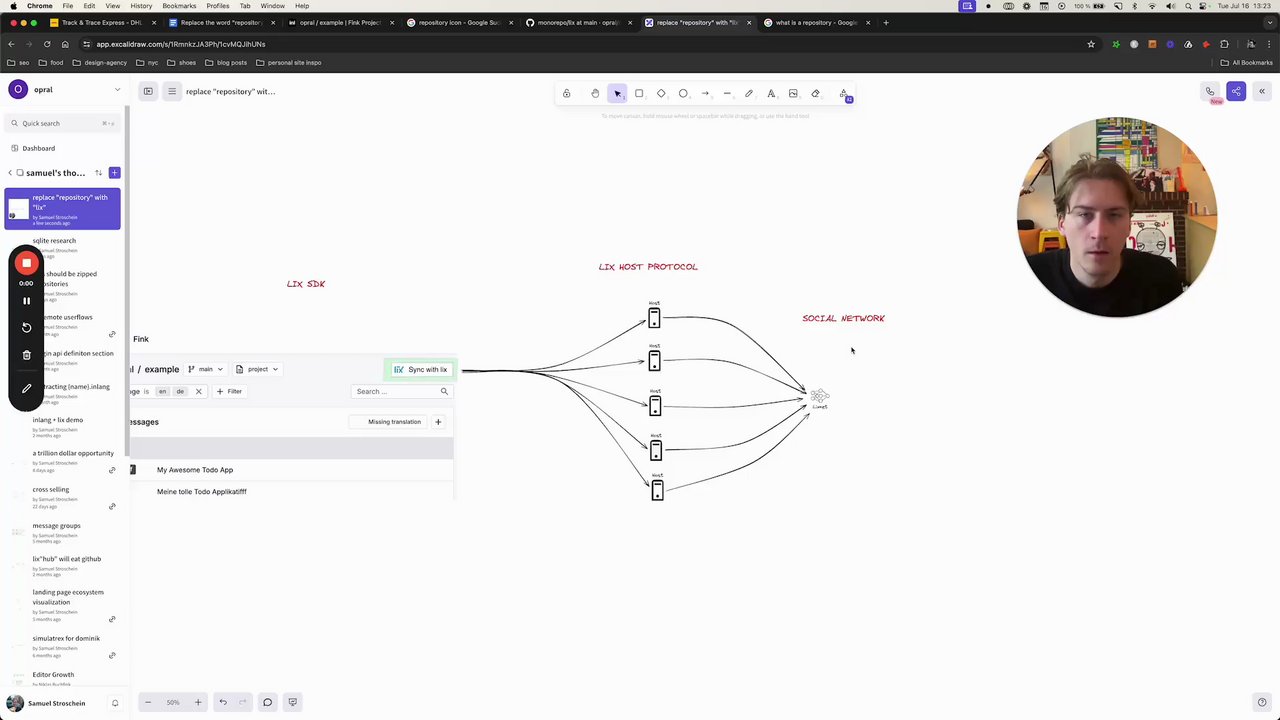Viewport: 1280px width, 720px height.
Task: Open the More tools shapes menu
Action: [x=845, y=94]
